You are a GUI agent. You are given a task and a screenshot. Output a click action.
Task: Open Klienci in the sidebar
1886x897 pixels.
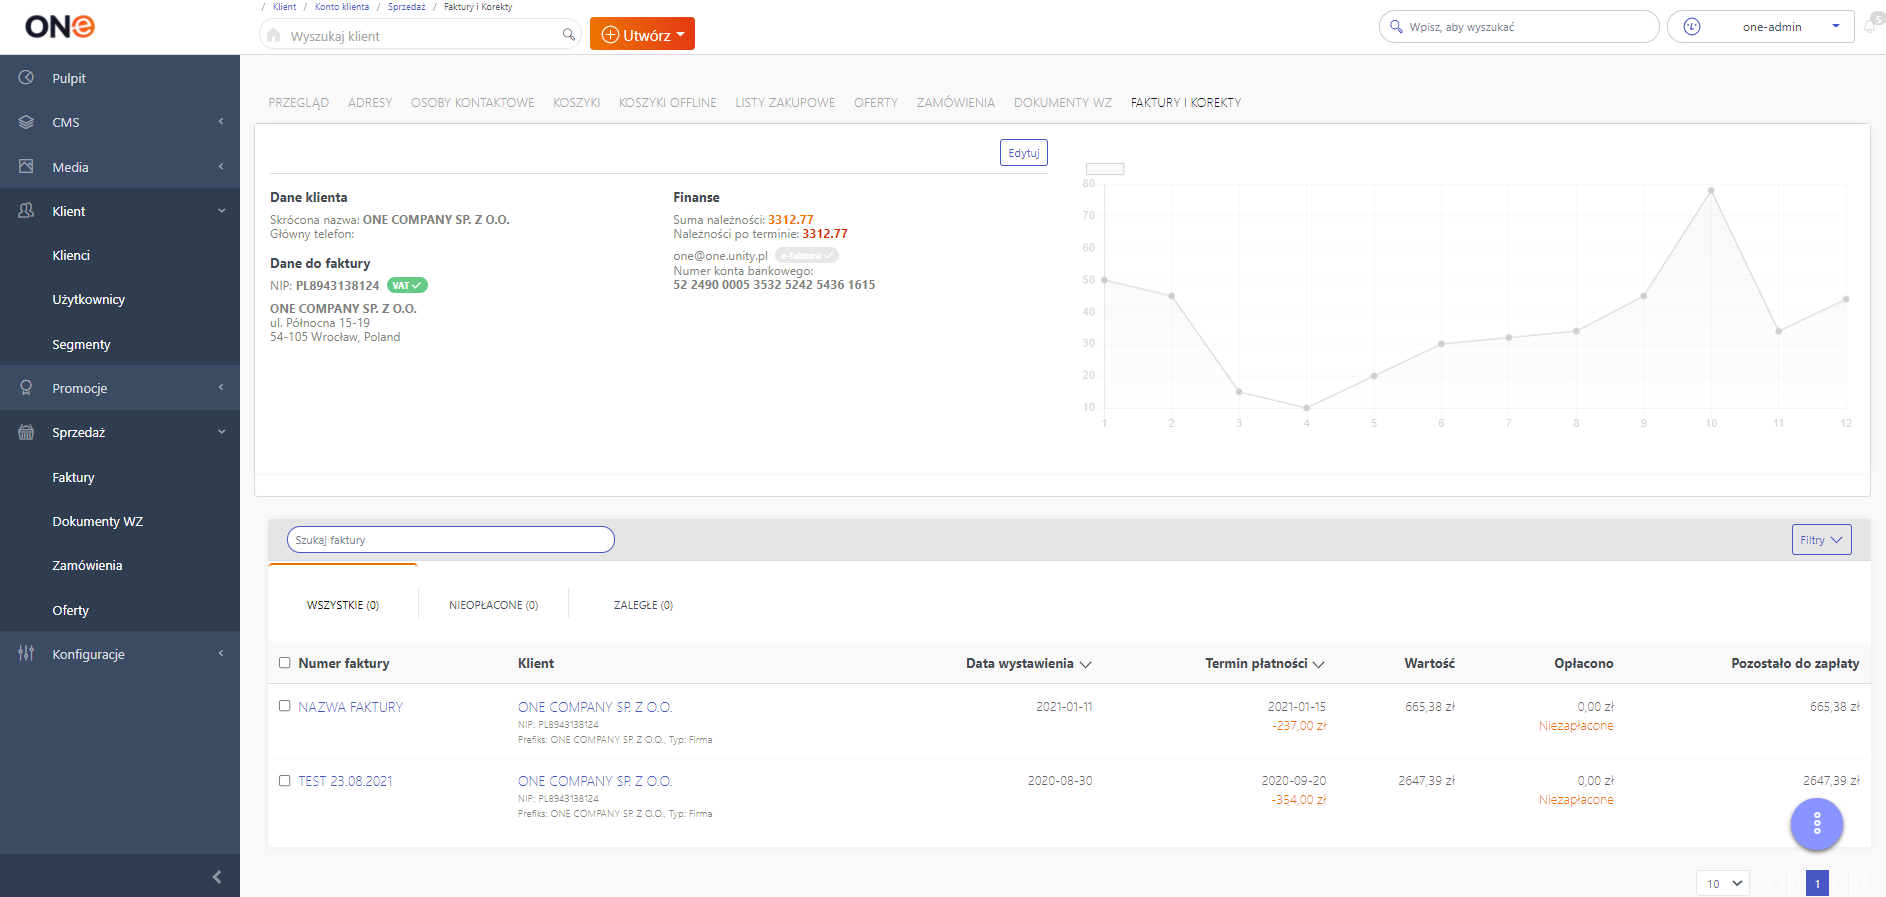pyautogui.click(x=71, y=255)
